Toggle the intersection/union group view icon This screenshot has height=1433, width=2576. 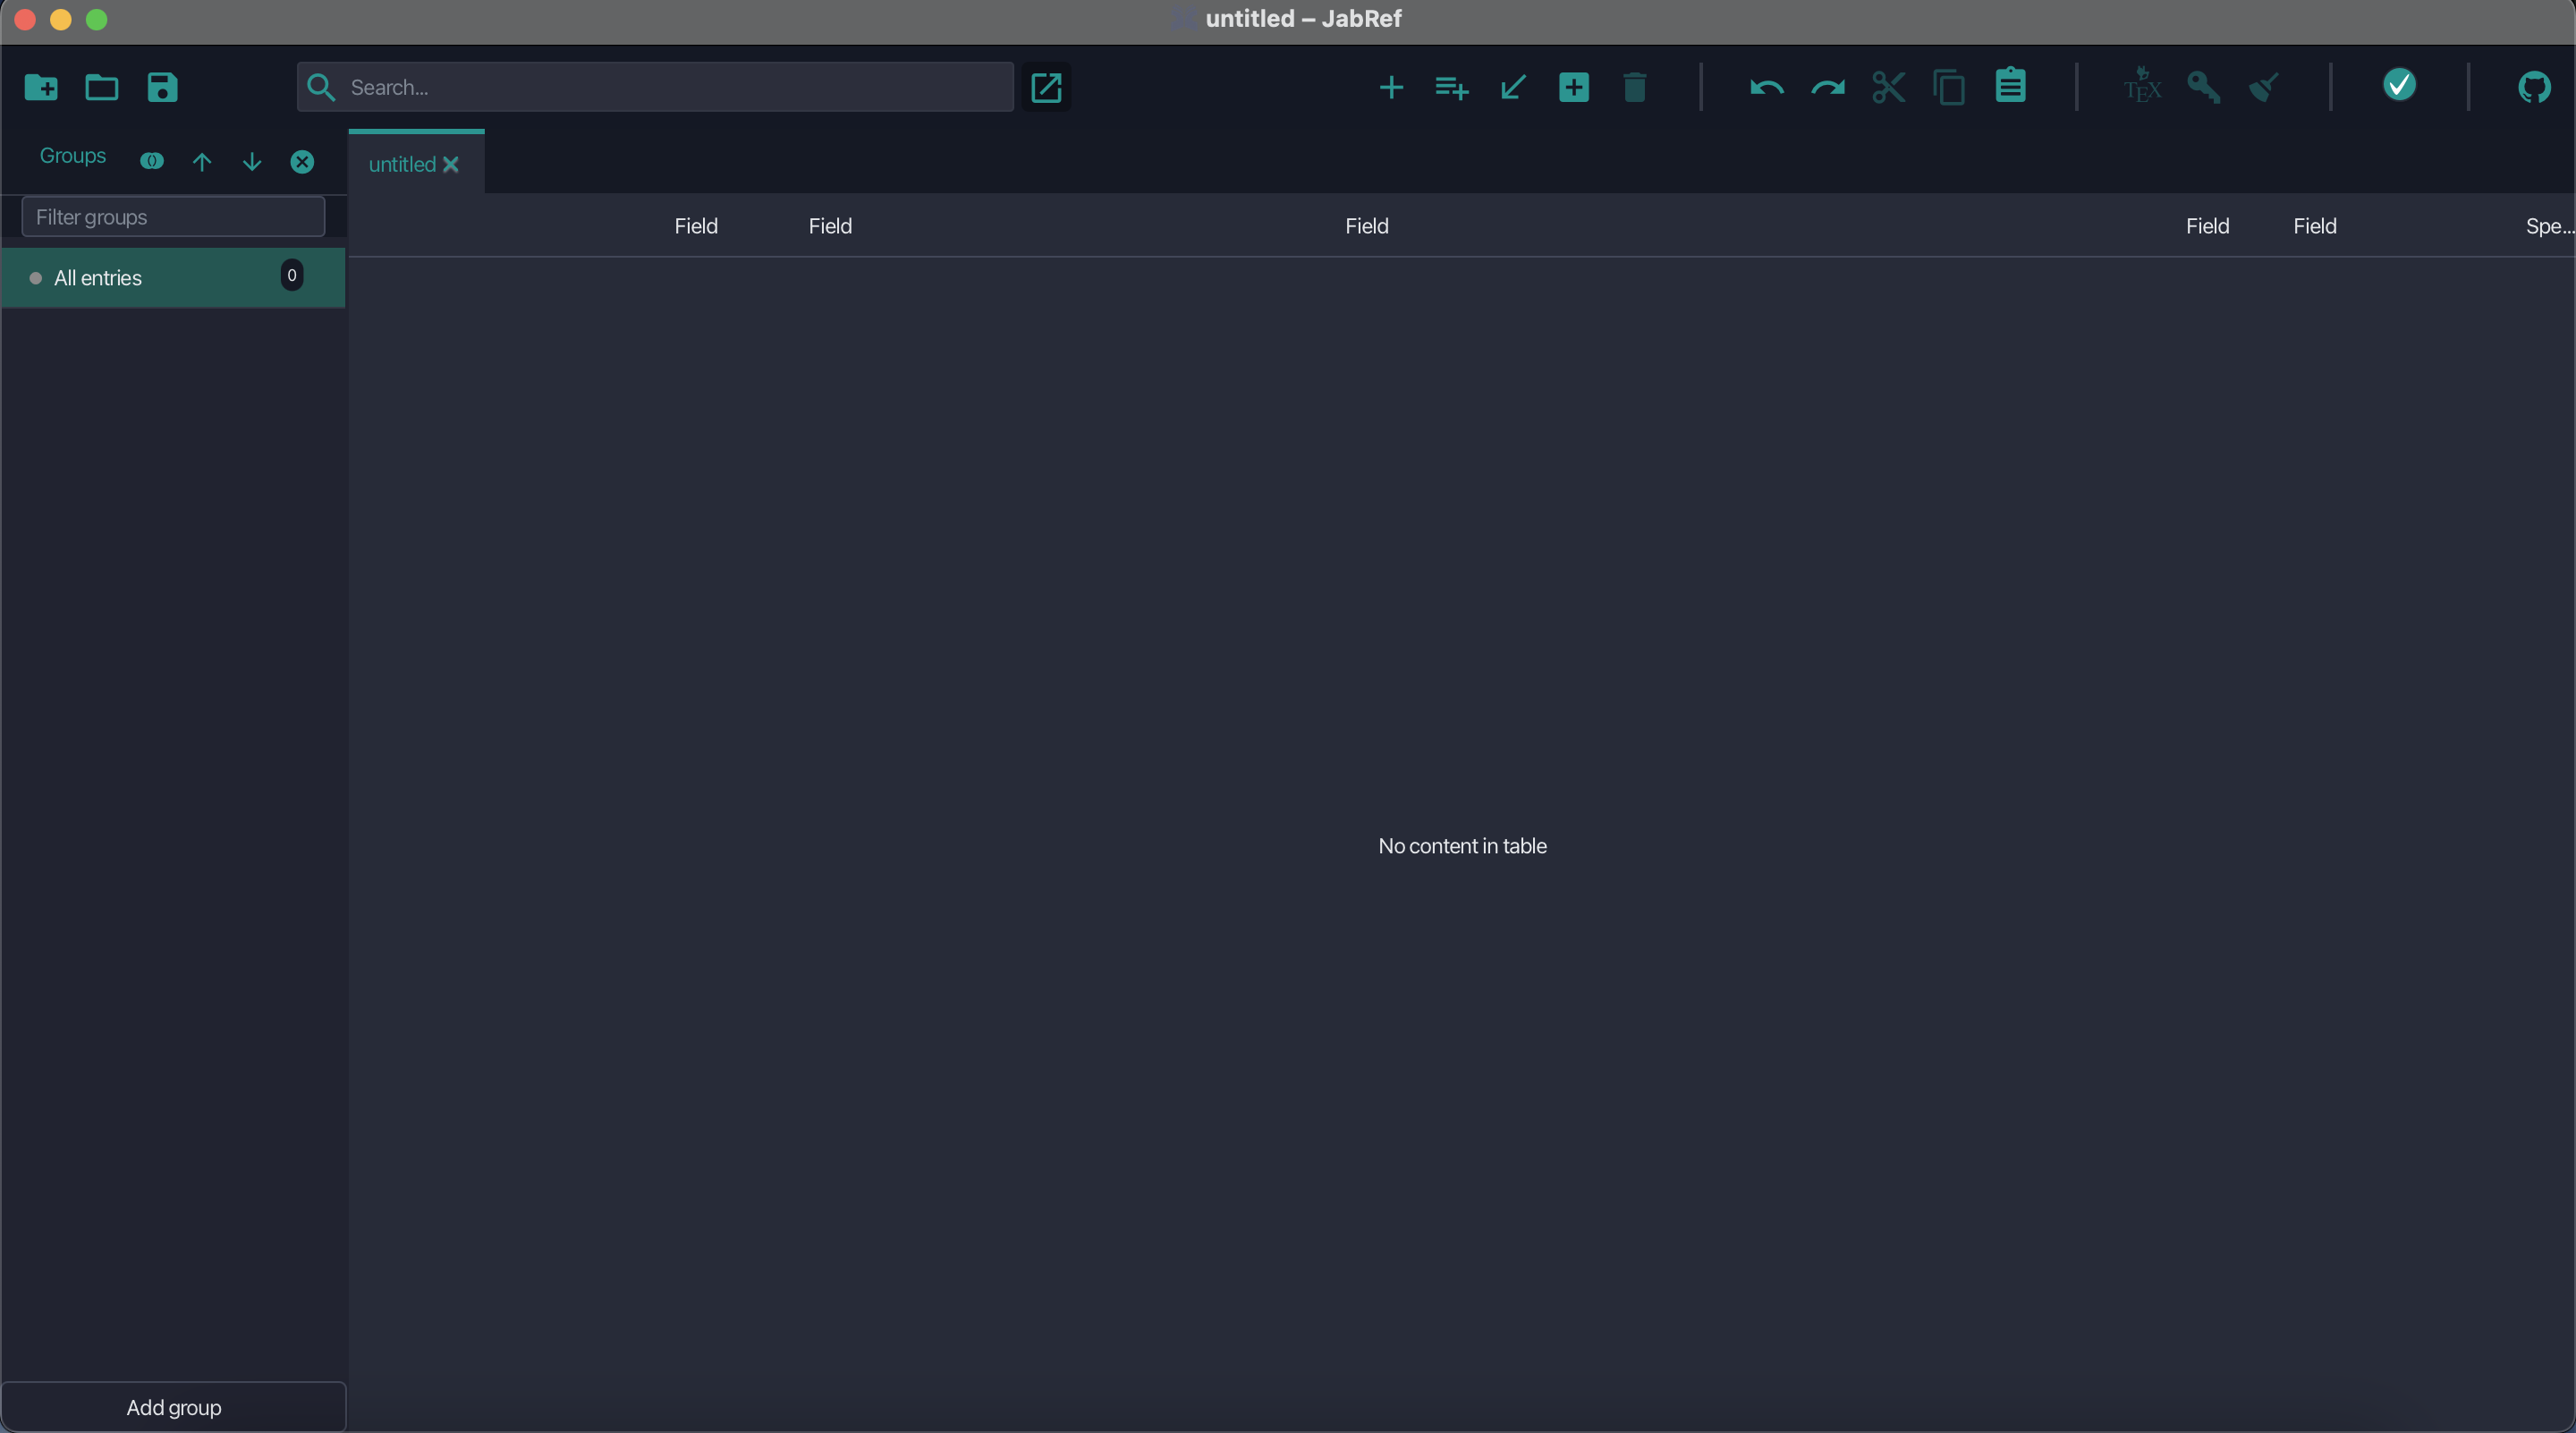[x=151, y=161]
